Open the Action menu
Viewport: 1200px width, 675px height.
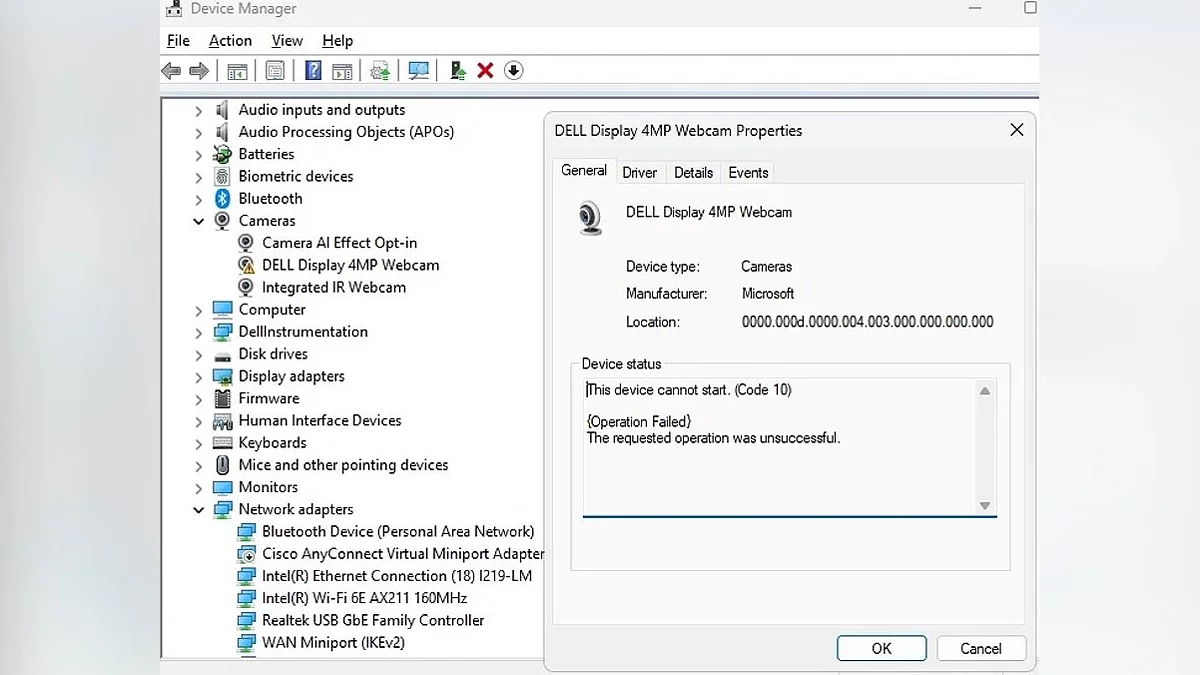(x=230, y=41)
